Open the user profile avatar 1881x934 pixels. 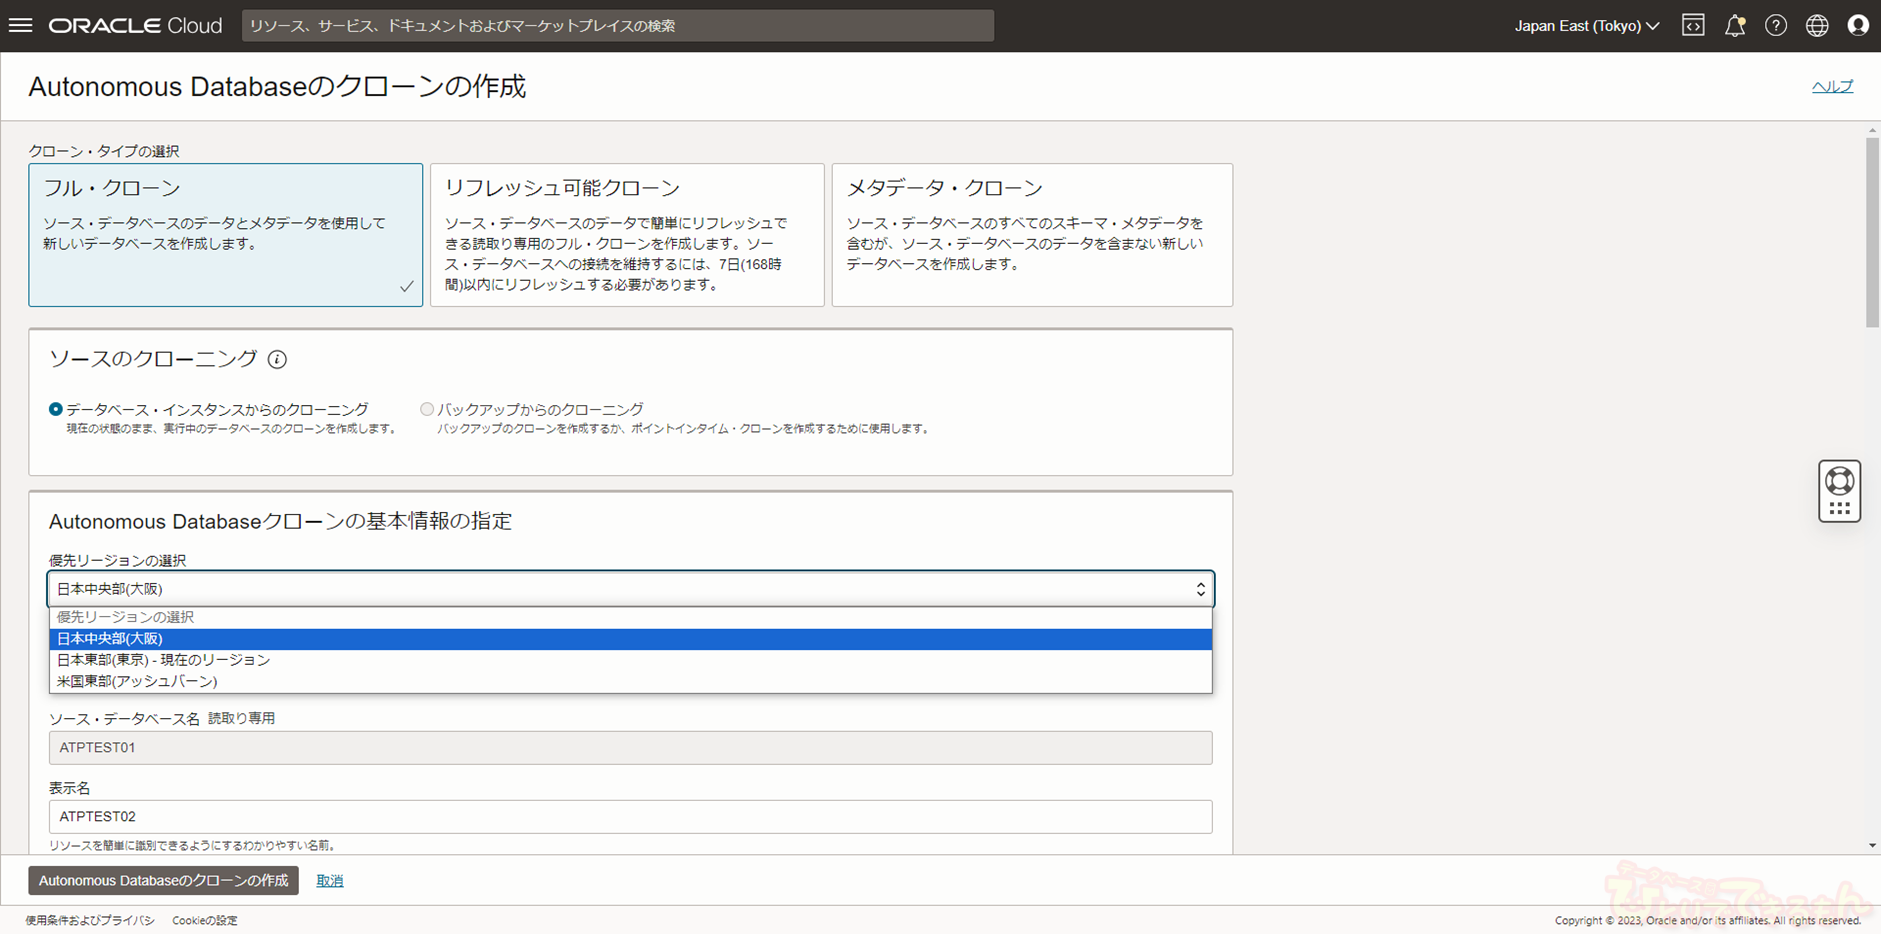click(x=1858, y=26)
